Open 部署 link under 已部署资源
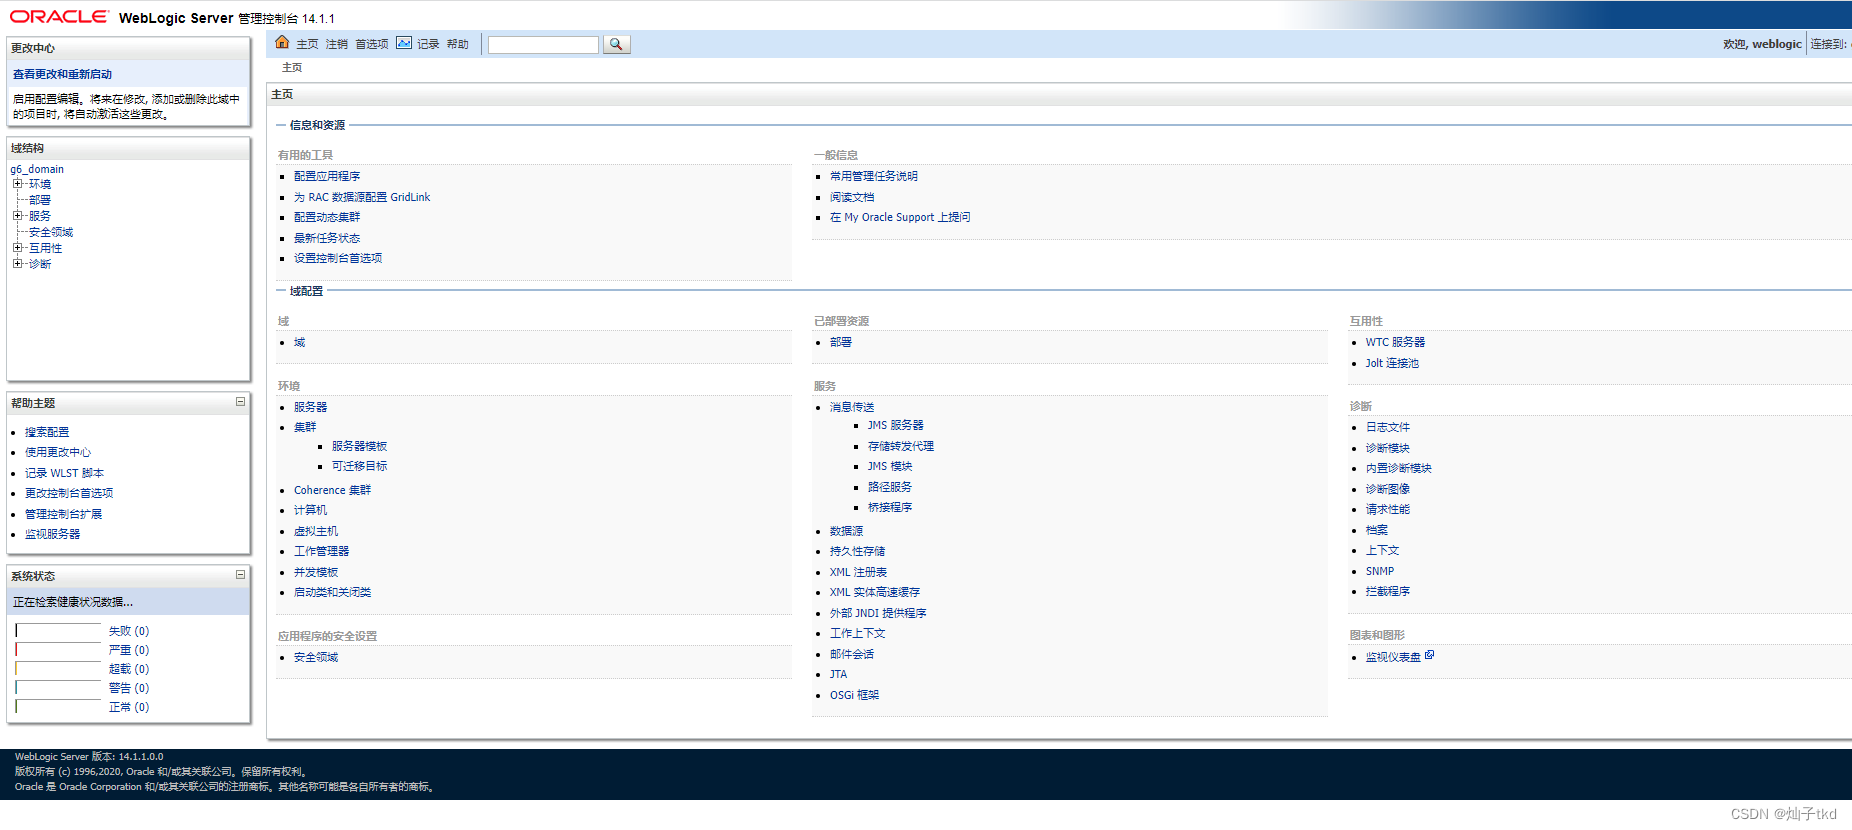The image size is (1852, 830). point(841,342)
